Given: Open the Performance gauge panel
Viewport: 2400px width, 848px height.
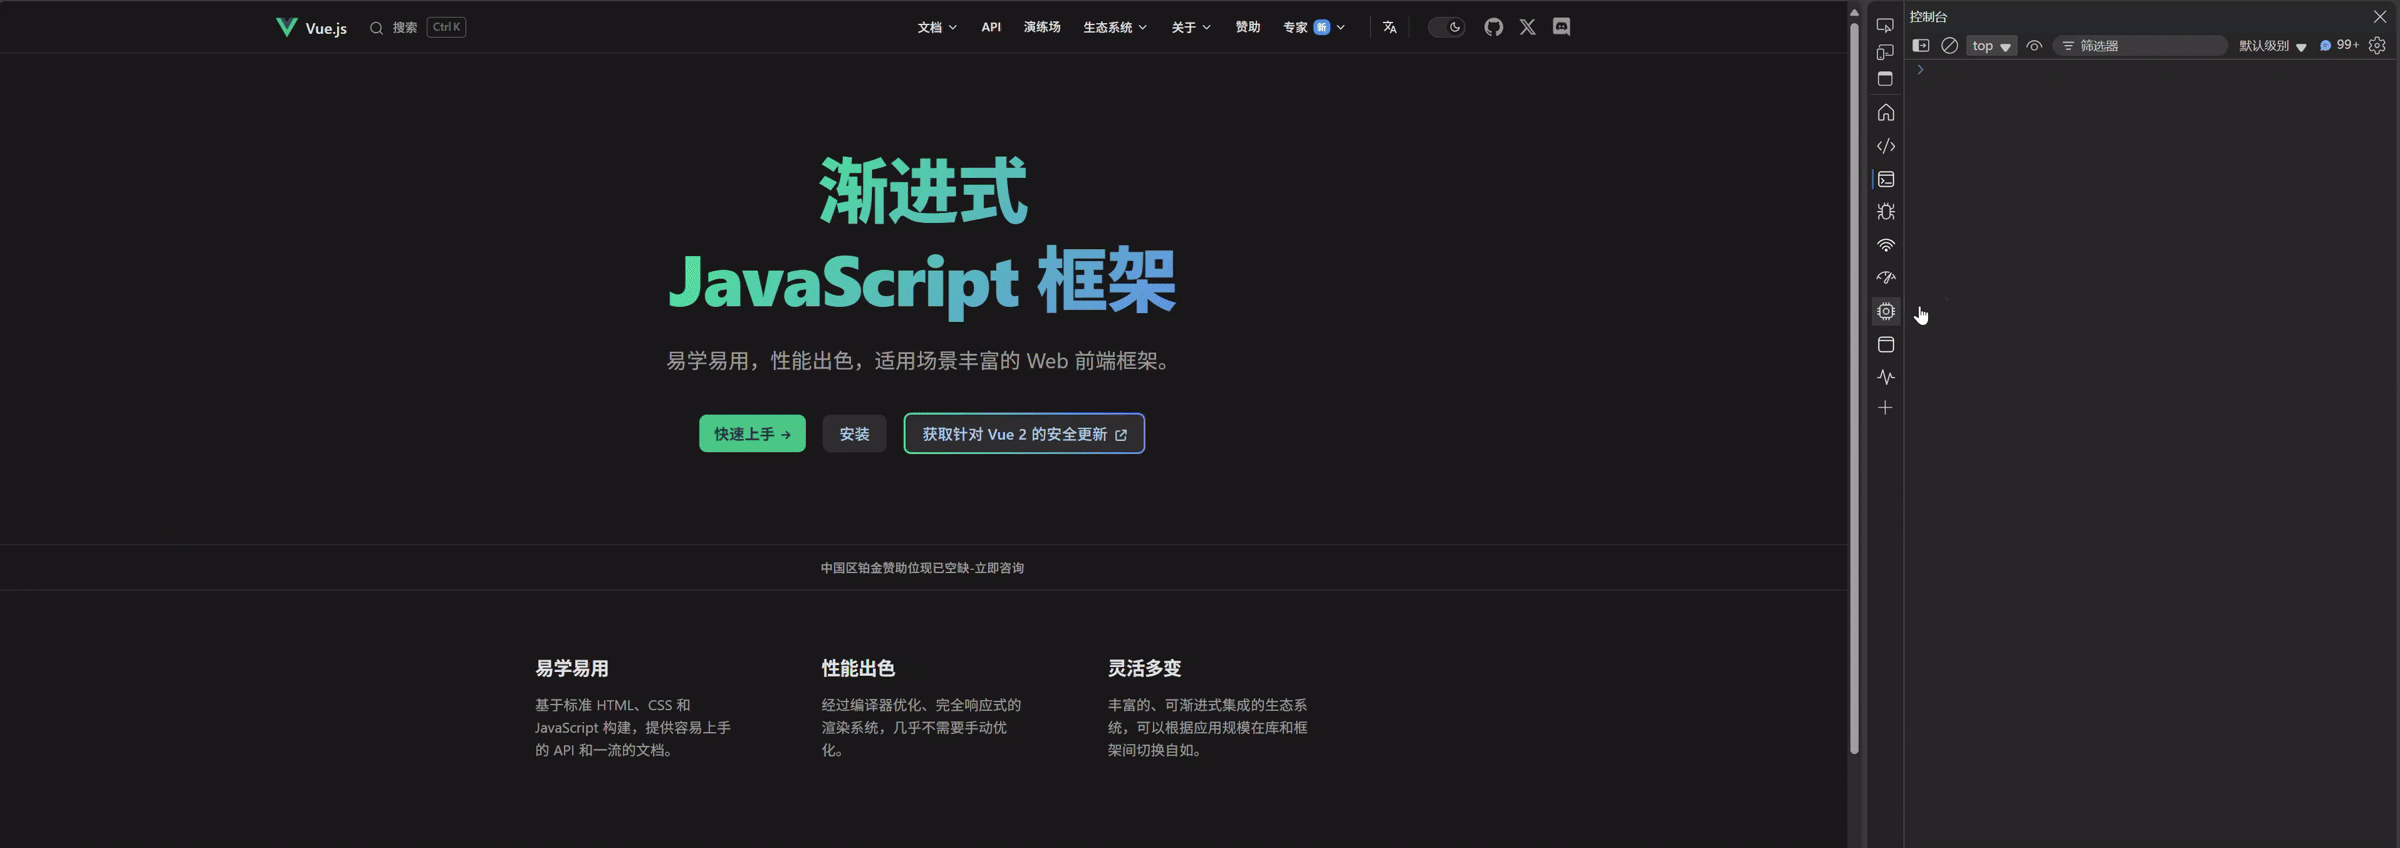Looking at the screenshot, I should coord(1885,278).
